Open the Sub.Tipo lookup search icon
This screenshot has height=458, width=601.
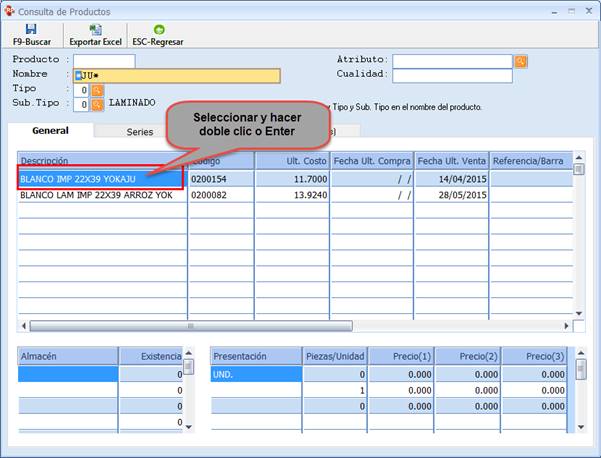[97, 104]
